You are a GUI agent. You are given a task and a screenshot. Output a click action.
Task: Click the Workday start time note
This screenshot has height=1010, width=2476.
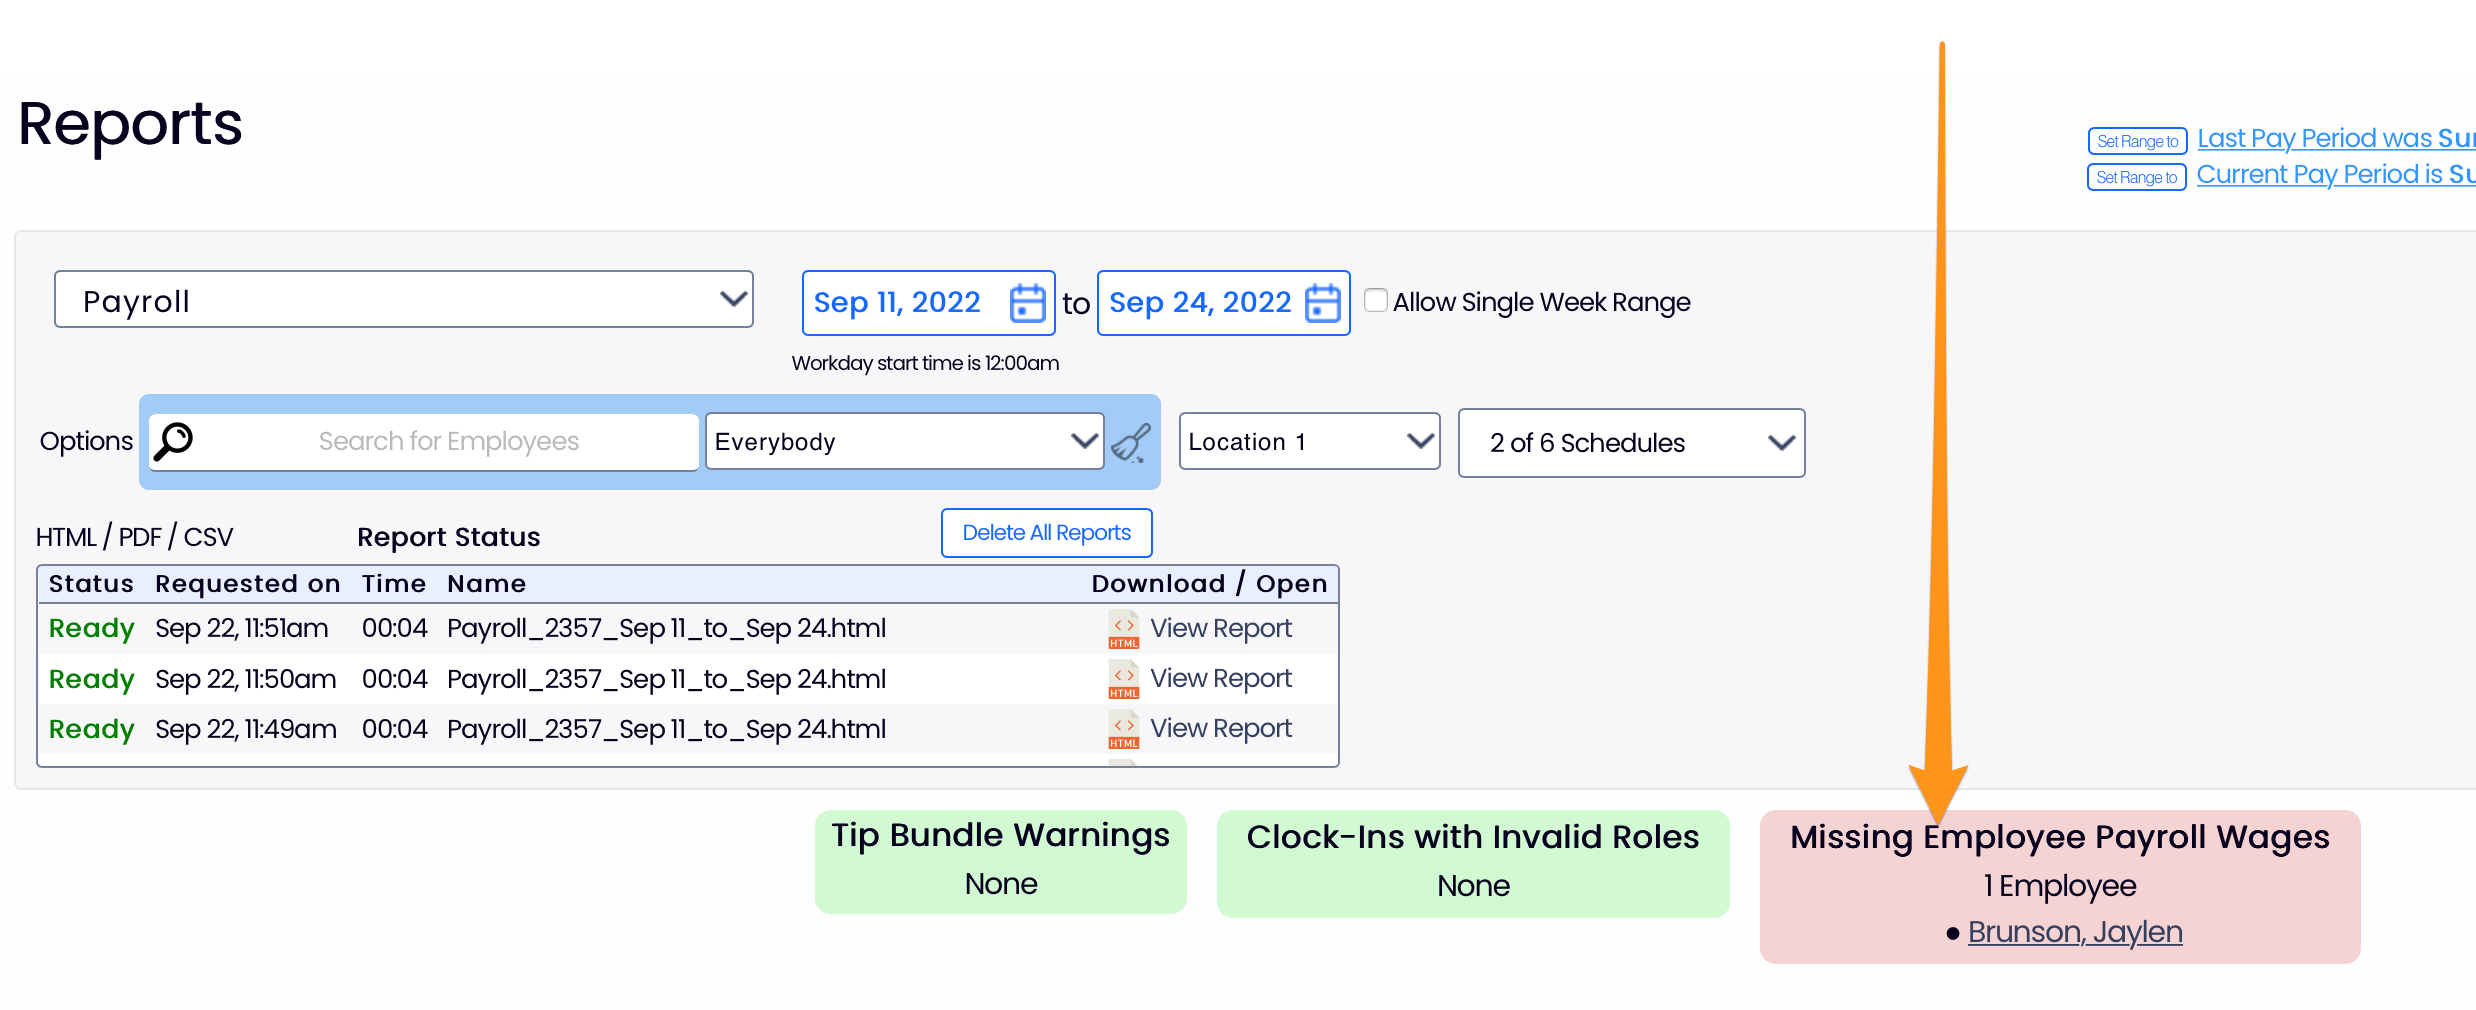pos(925,363)
